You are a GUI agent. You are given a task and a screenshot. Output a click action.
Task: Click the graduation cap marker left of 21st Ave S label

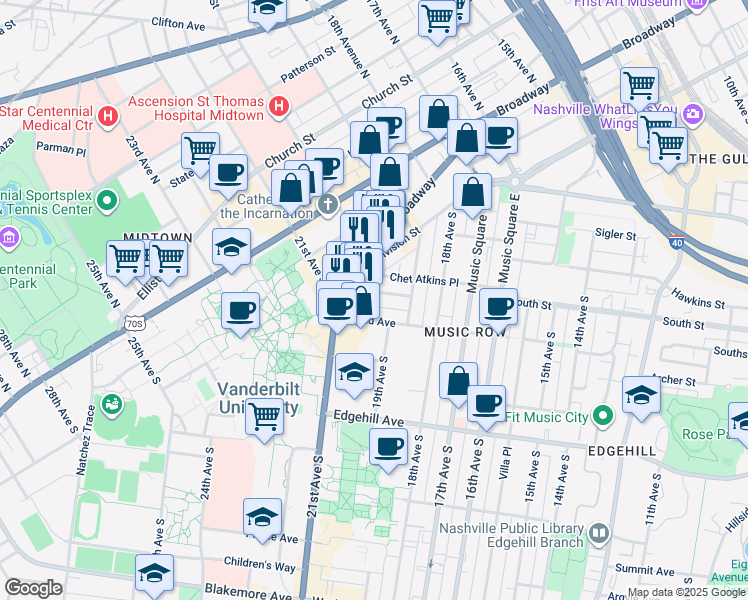coord(262,519)
